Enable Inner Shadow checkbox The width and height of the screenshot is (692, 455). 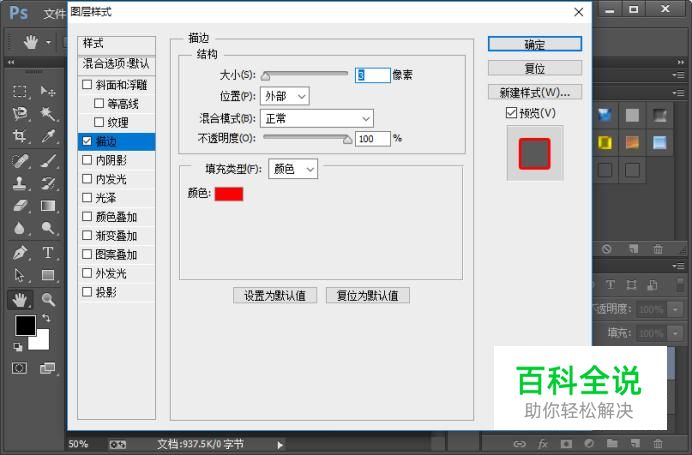87,160
